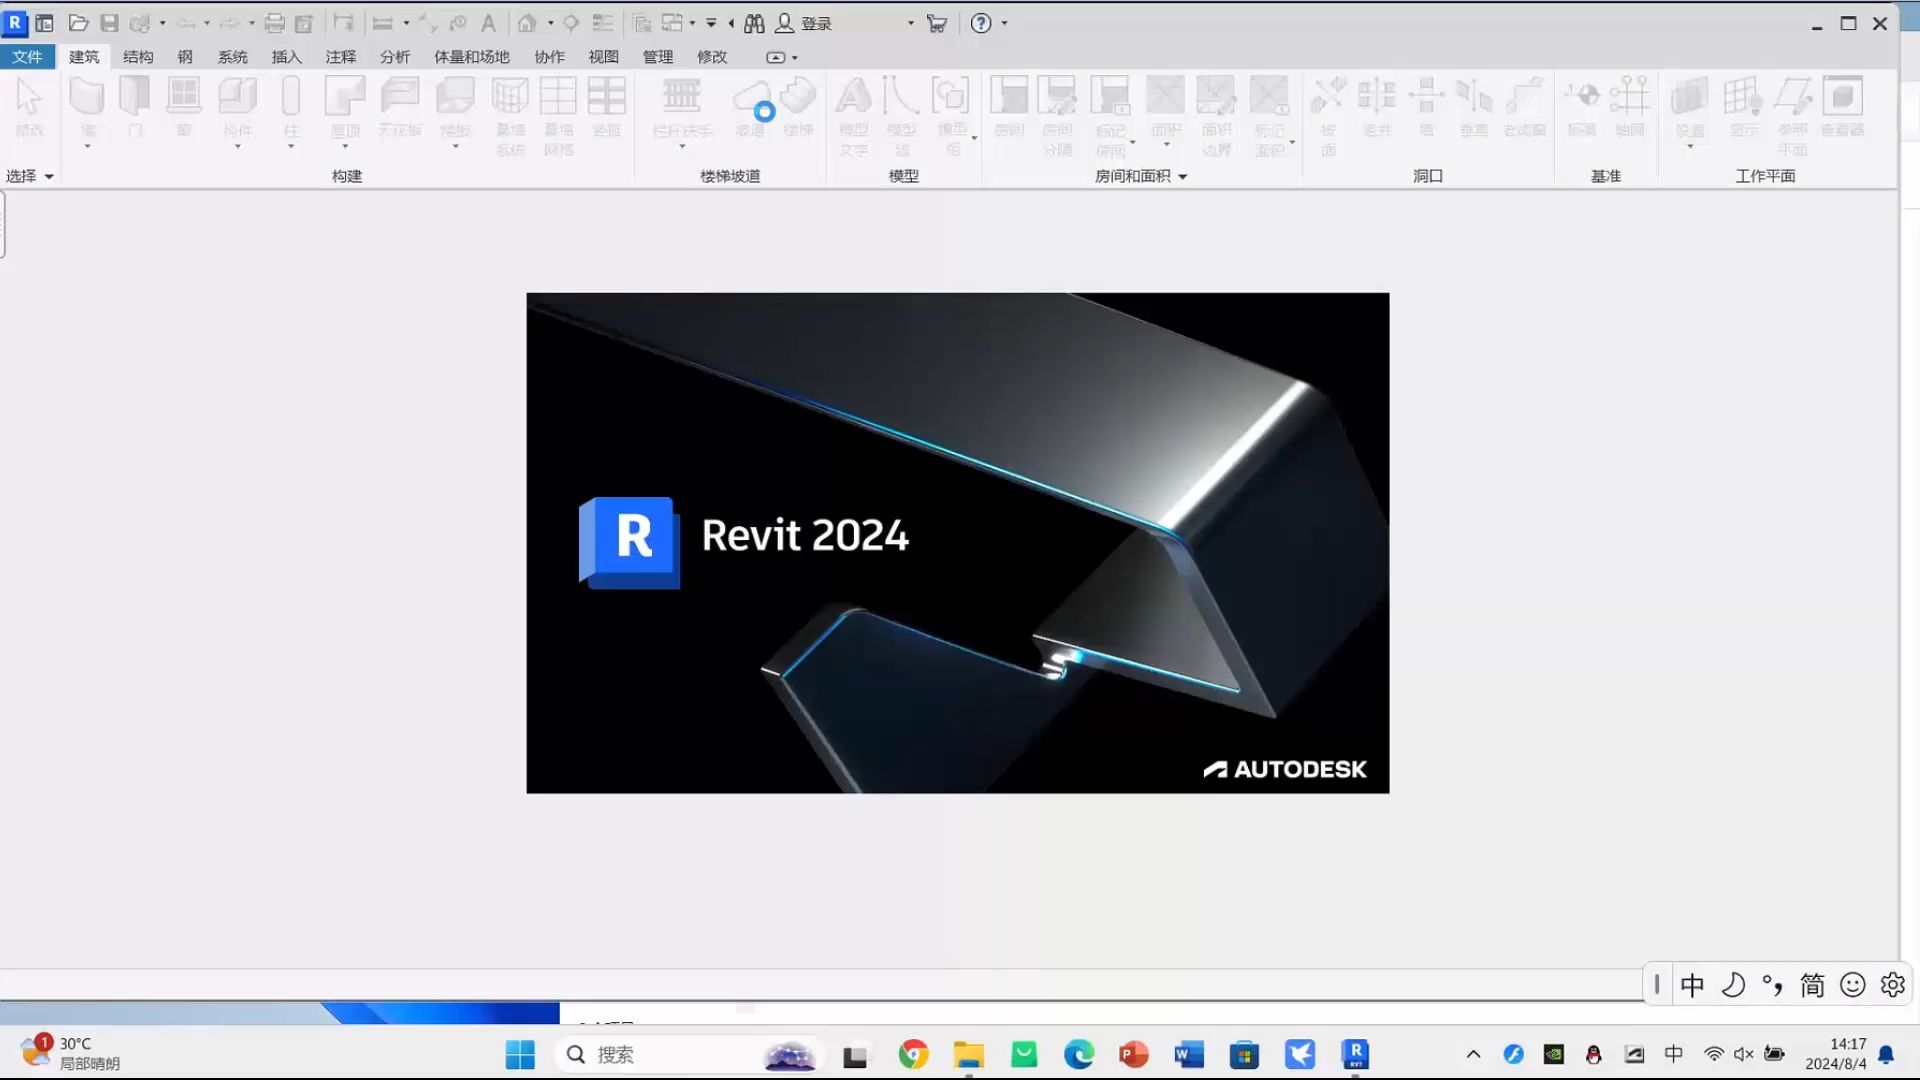Image resolution: width=1920 pixels, height=1080 pixels.
Task: Open the Save icon in quick access toolbar
Action: click(x=109, y=23)
